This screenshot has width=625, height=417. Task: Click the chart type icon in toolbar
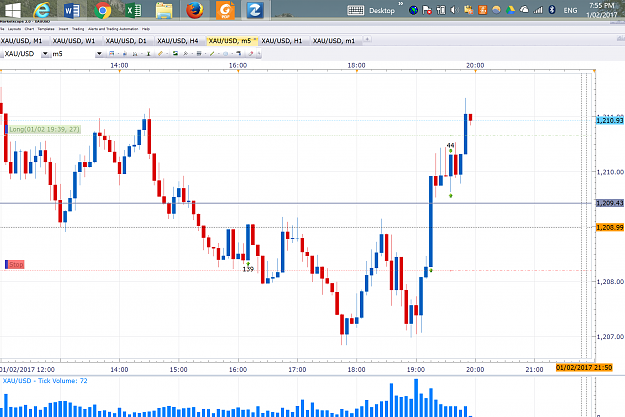[135, 54]
